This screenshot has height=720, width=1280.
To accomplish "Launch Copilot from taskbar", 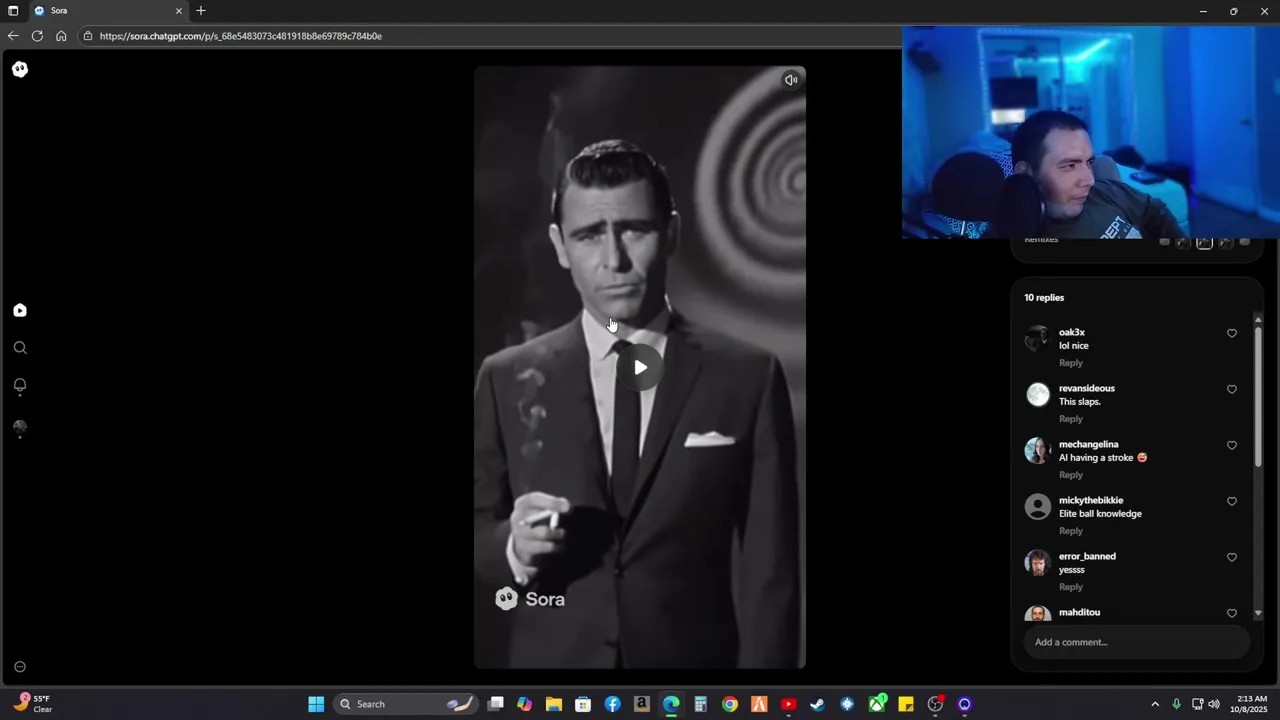I will pyautogui.click(x=524, y=704).
